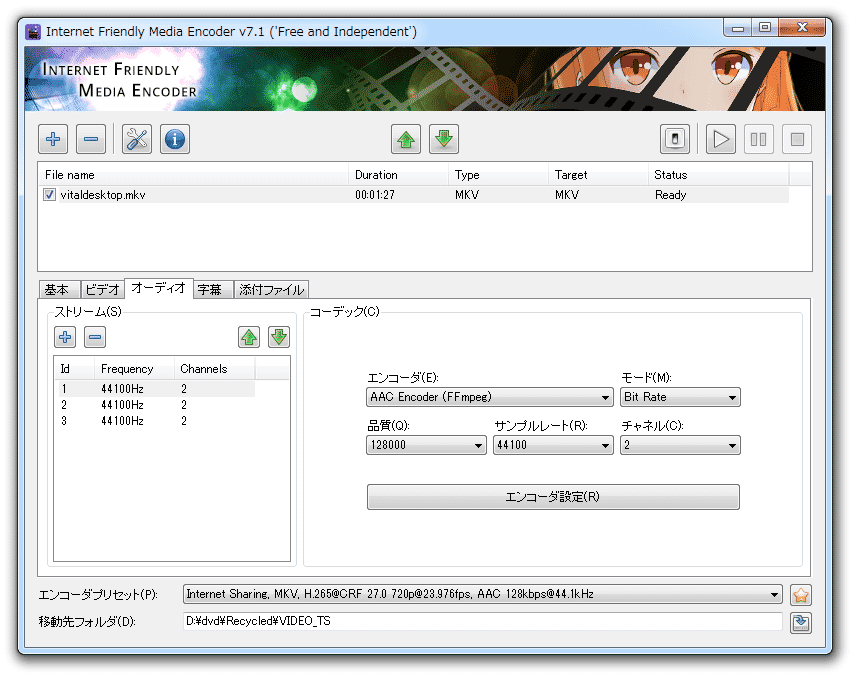Click the power switch icon in toolbar
Screen dimensions: 853x676
click(675, 139)
